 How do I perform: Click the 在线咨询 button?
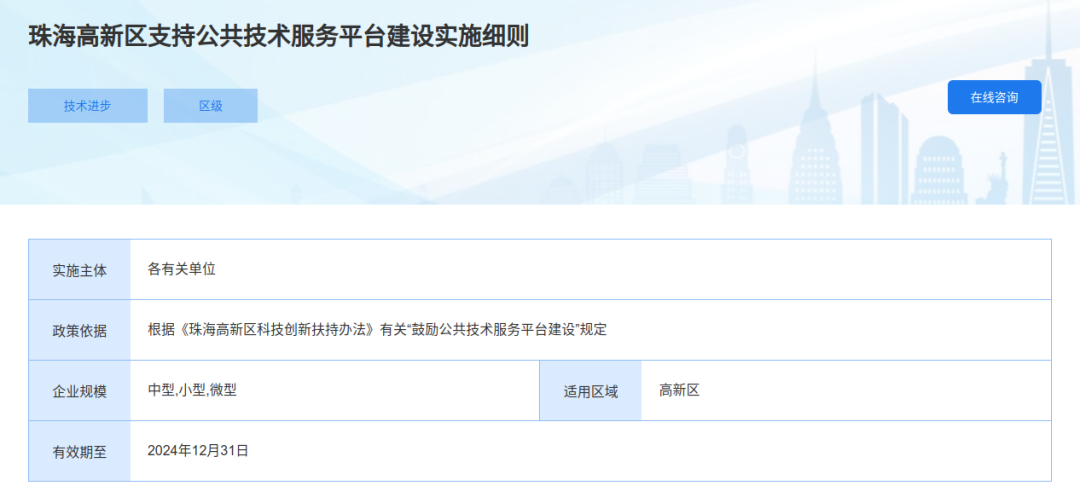tap(994, 97)
